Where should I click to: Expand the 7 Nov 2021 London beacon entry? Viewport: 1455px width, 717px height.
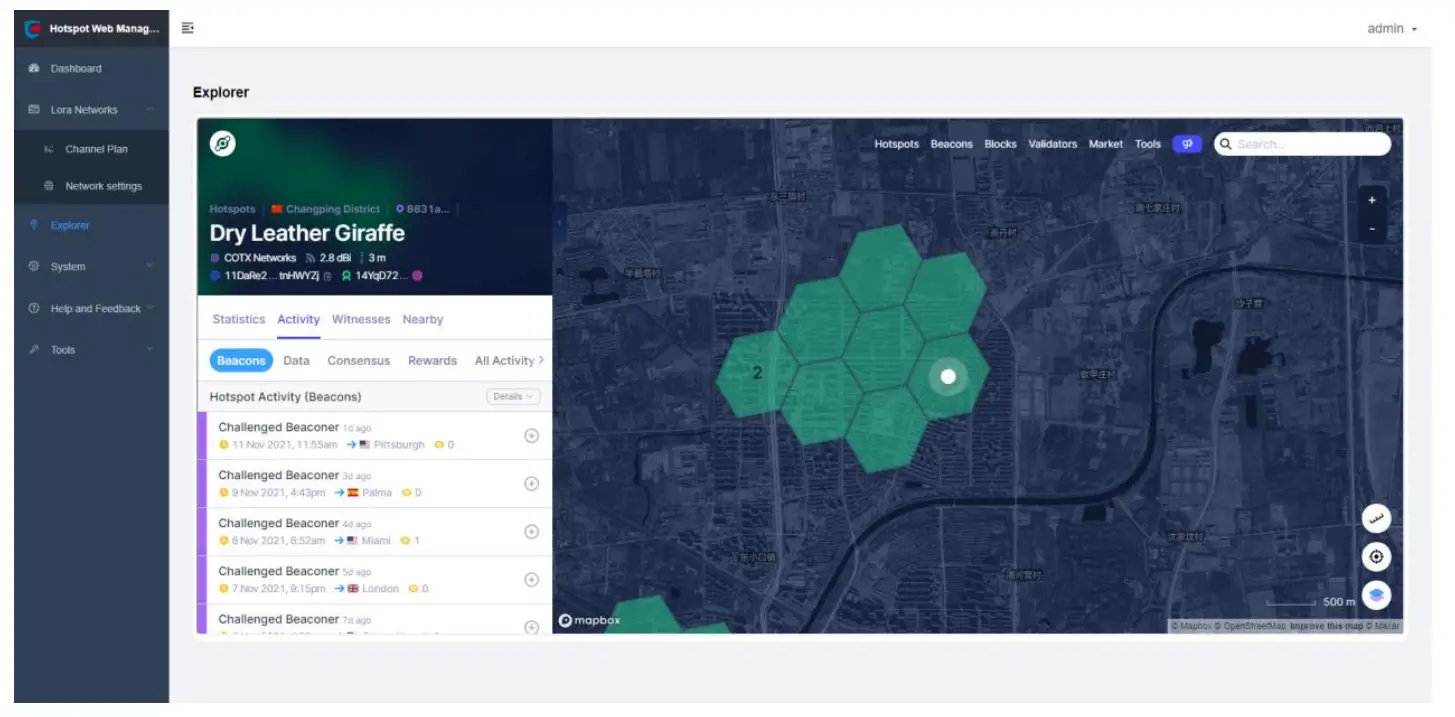532,579
